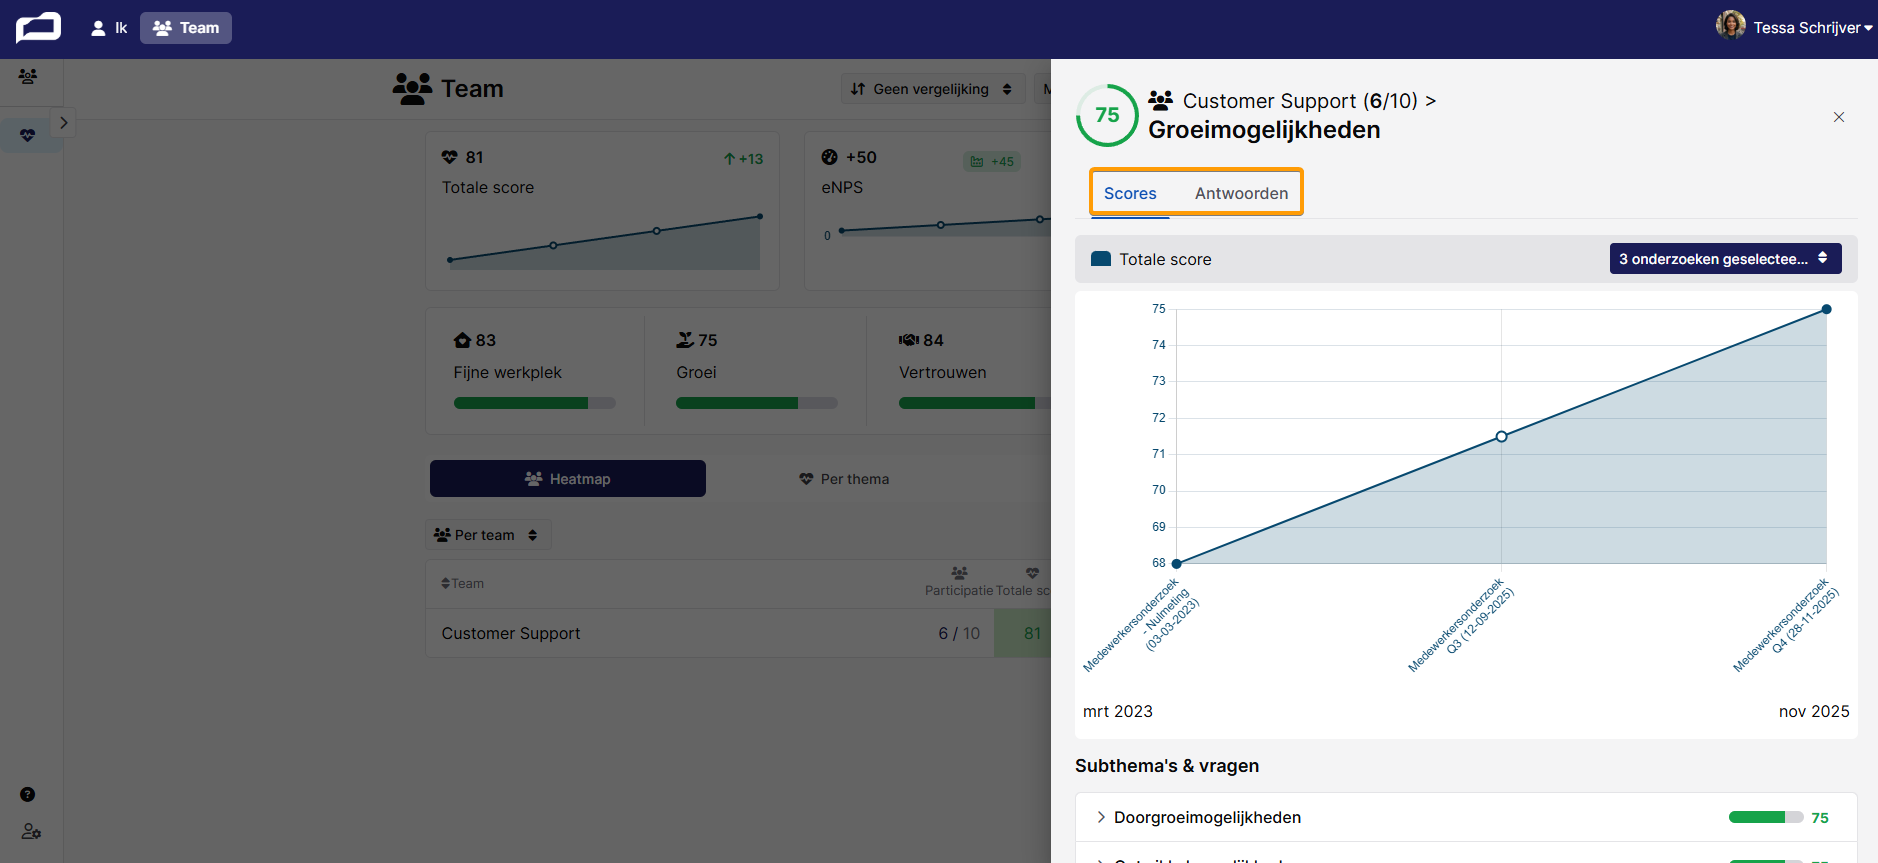1878x863 pixels.
Task: Click the Q4 (28-11-2025) axis label
Action: click(x=1786, y=624)
